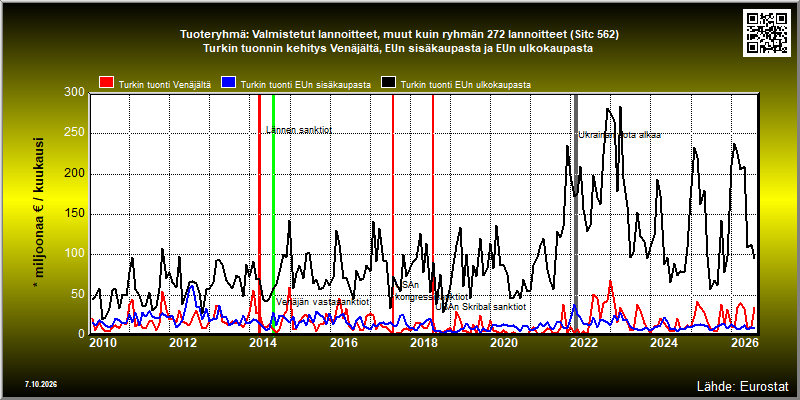Click the 'kongress sanktiot' annotation text
The width and height of the screenshot is (800, 400).
432,296
